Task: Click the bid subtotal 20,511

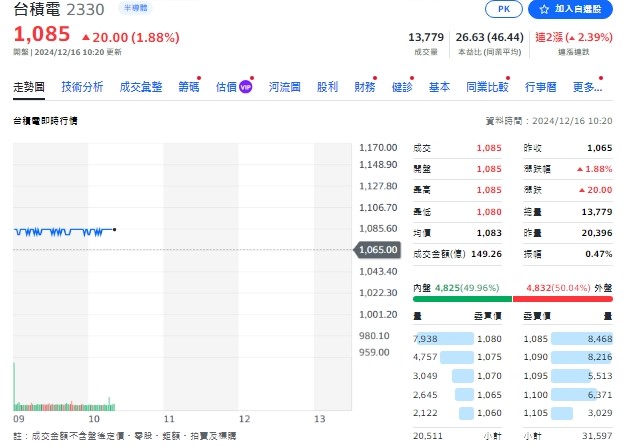Action: click(x=428, y=435)
